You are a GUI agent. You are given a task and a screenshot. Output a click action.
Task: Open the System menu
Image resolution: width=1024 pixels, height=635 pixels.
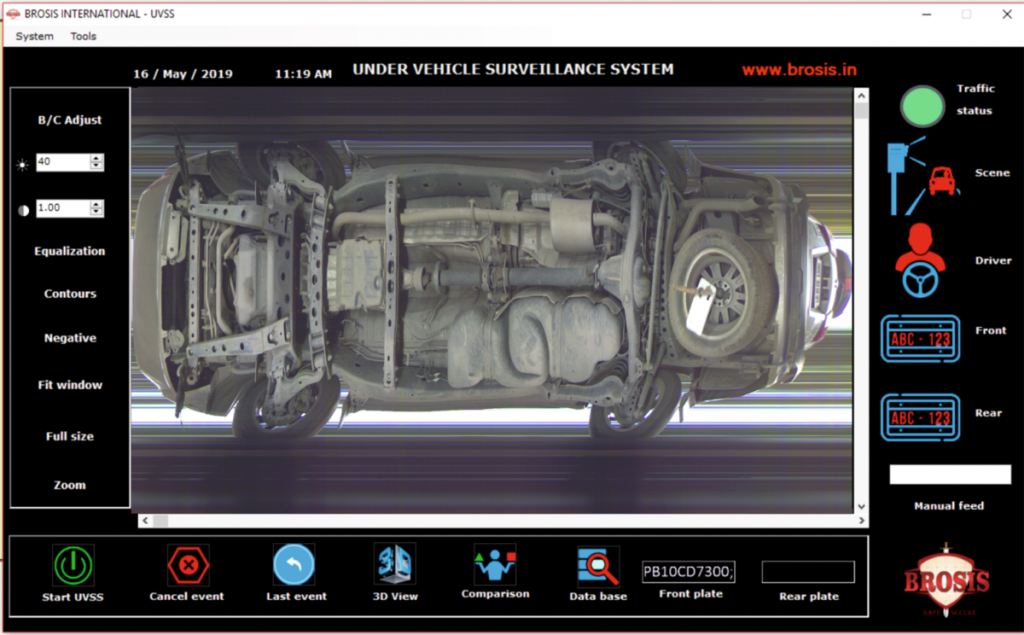[x=33, y=36]
